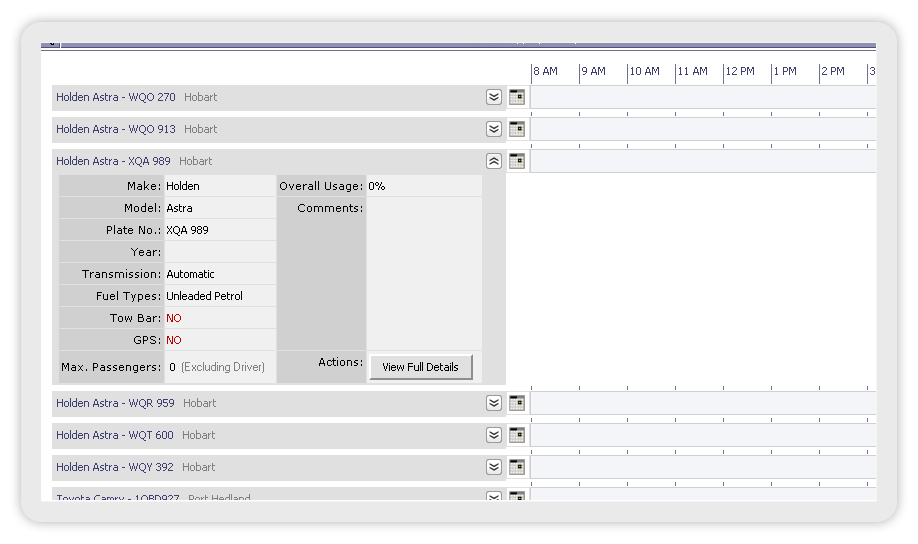Image resolution: width=918 pixels, height=544 pixels.
Task: Click the Transmission value Automatic
Action: (190, 274)
